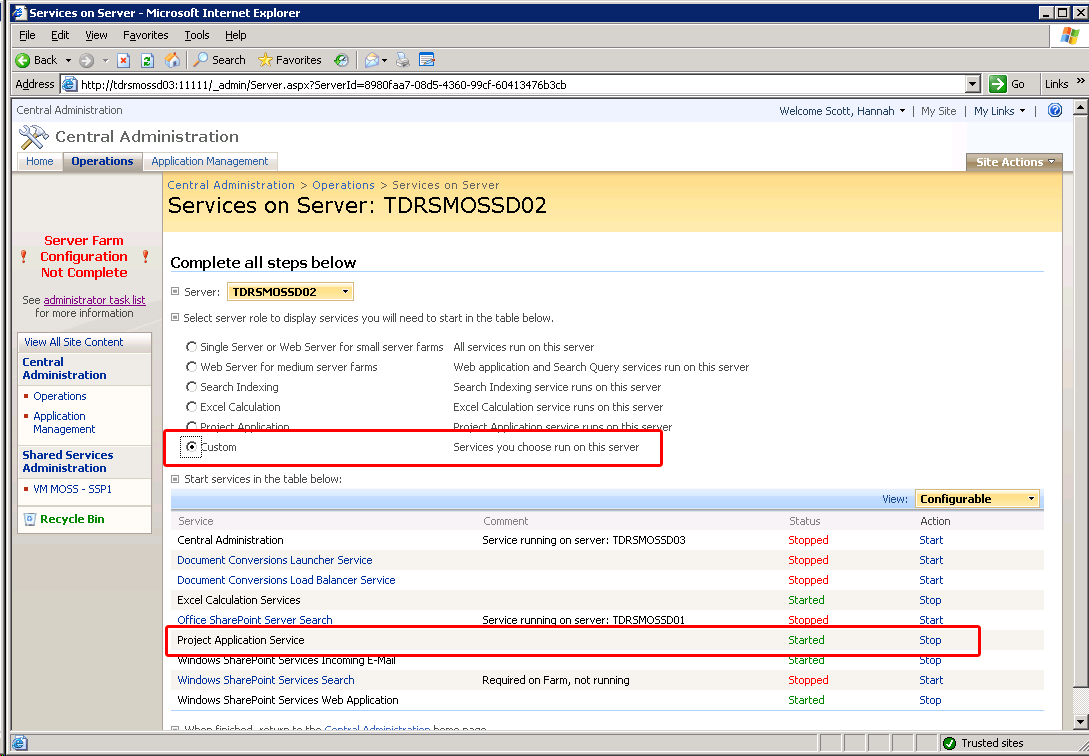
Task: Click the Mail envelope toolbar icon
Action: pos(372,60)
